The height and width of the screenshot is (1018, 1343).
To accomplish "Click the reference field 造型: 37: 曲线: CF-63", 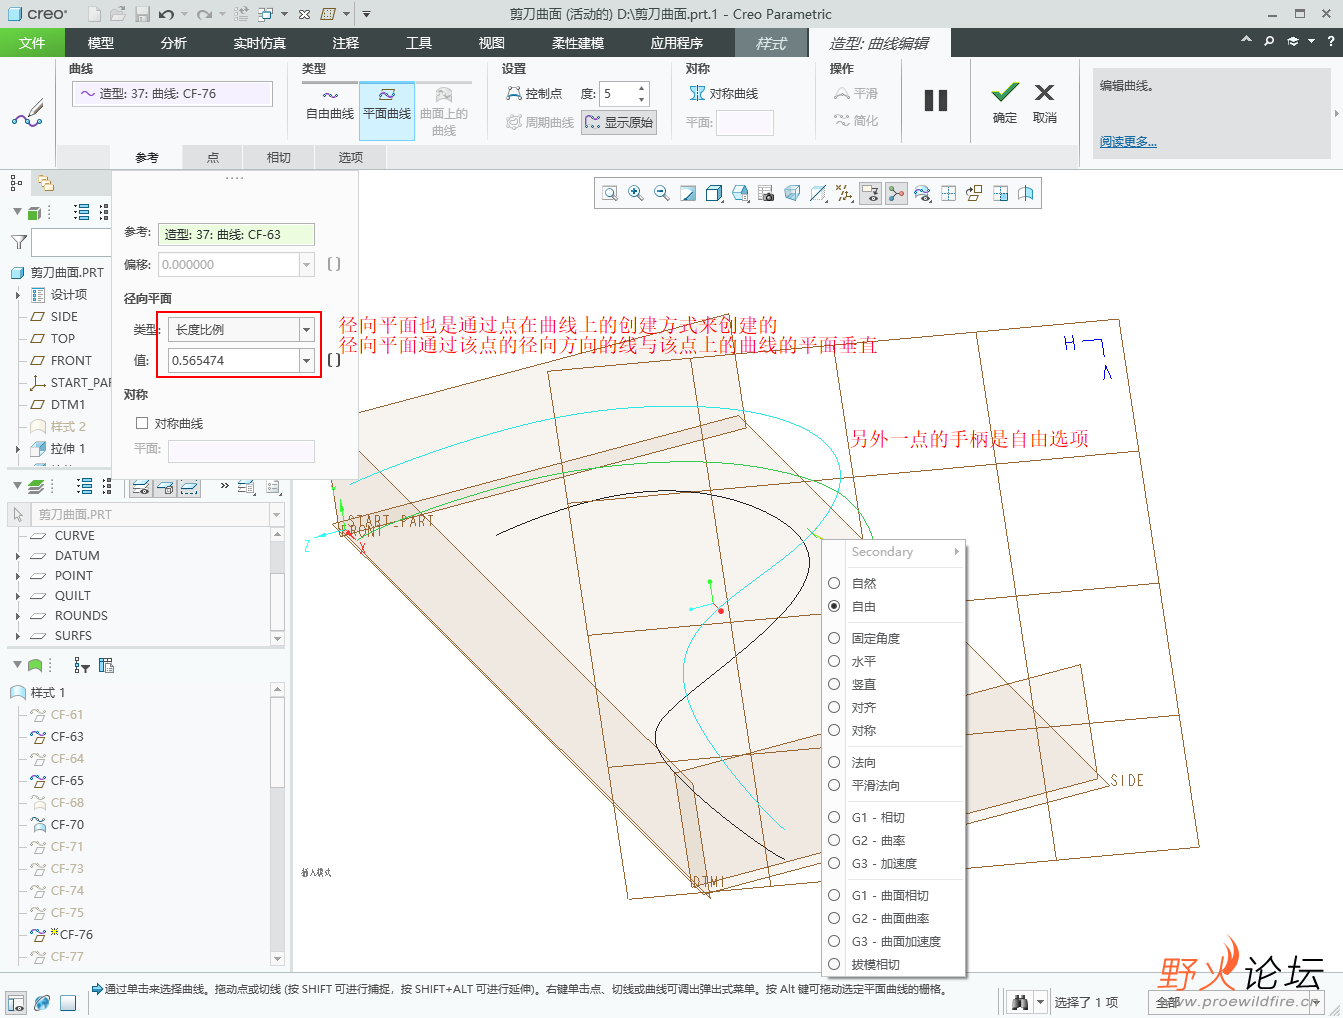I will point(236,234).
